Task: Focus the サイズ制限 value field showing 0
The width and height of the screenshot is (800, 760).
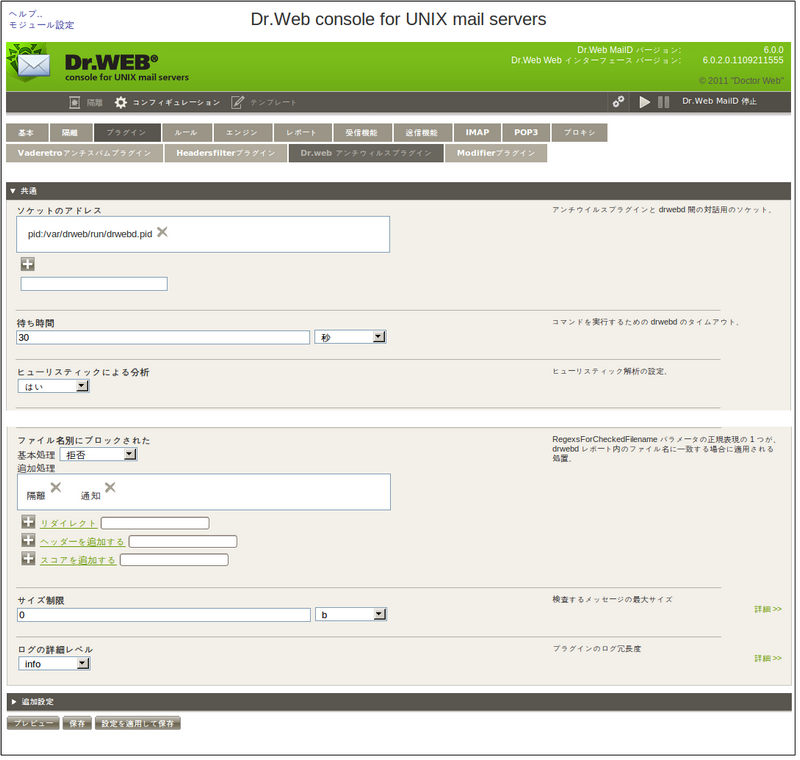Action: coord(164,615)
